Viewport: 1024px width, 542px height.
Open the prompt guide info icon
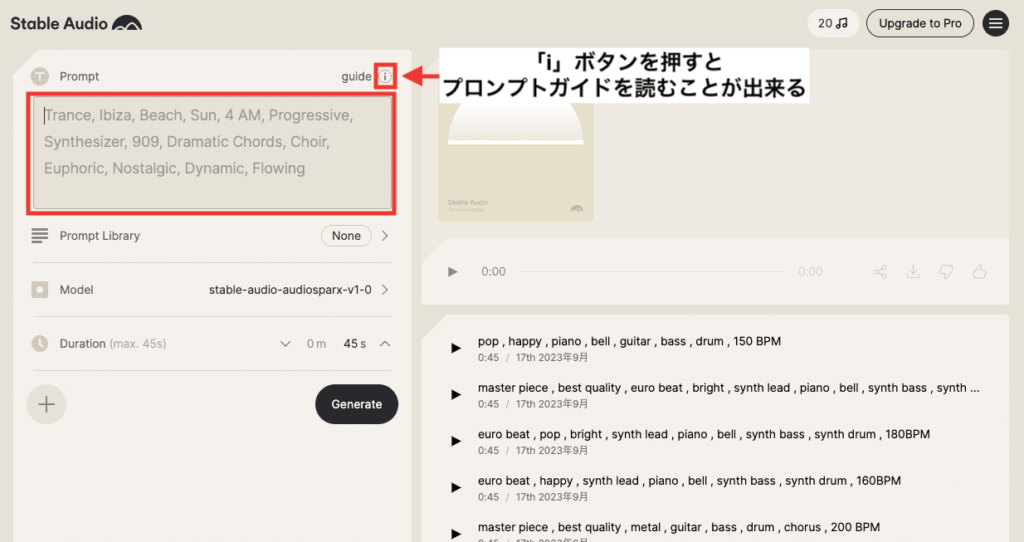pos(385,76)
